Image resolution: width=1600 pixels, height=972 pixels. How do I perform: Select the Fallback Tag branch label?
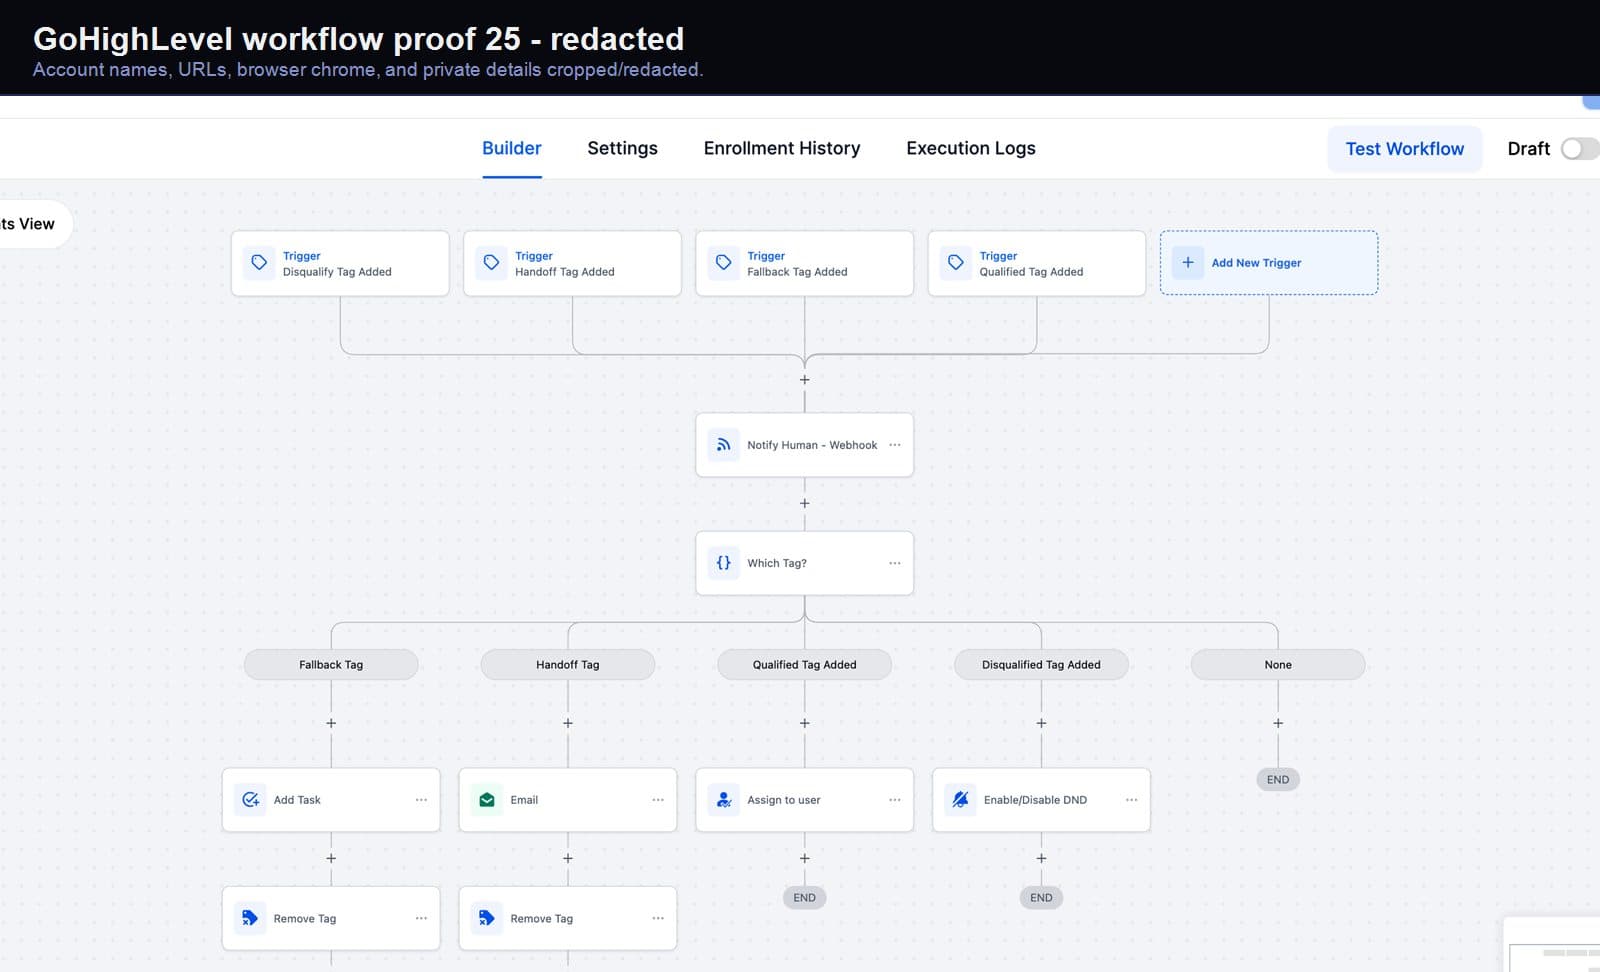pyautogui.click(x=331, y=665)
